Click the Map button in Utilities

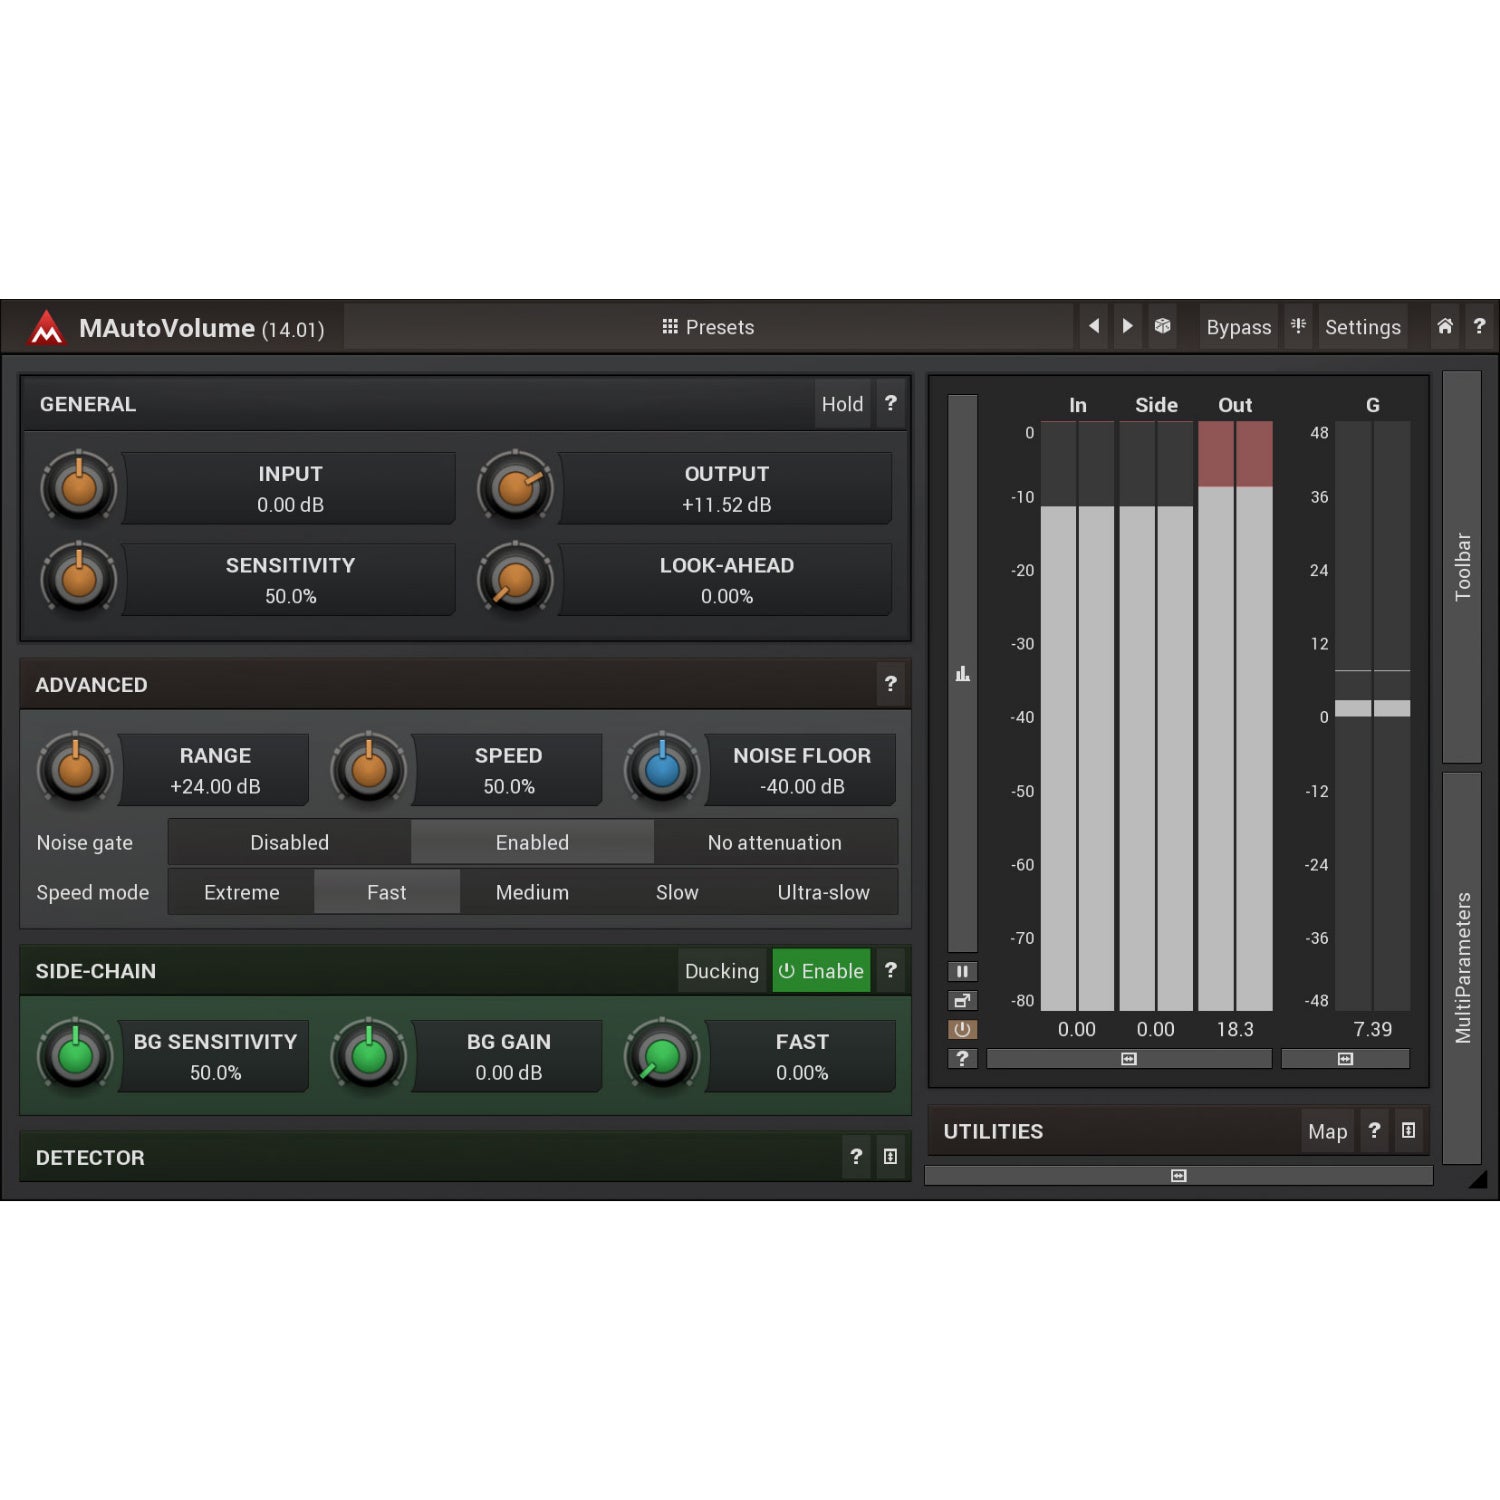pos(1327,1131)
